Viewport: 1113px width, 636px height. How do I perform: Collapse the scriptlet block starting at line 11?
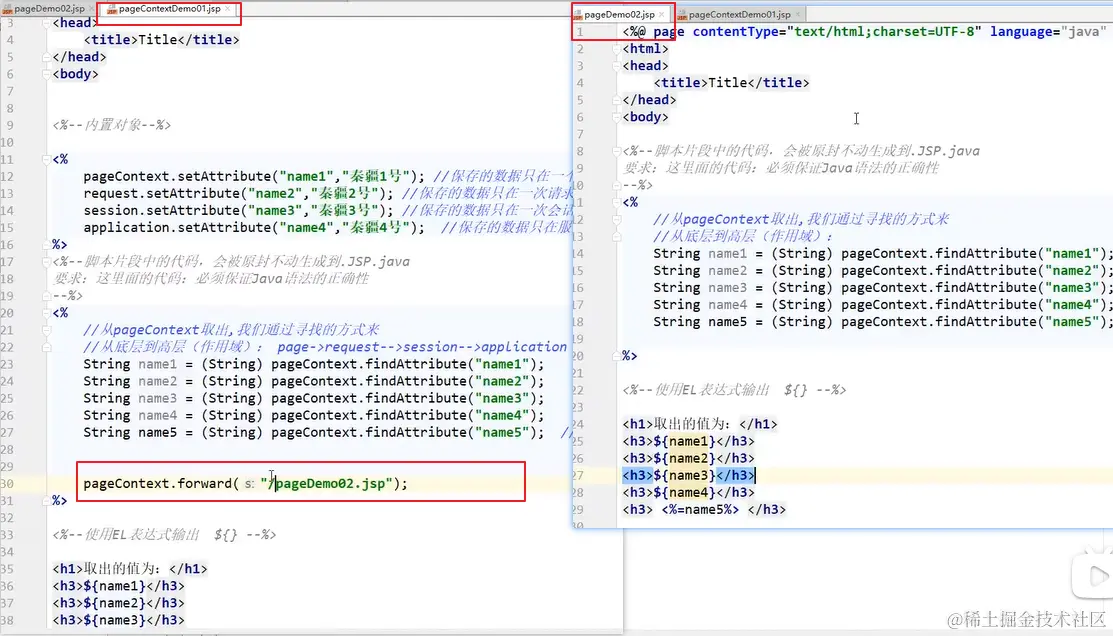click(x=44, y=160)
